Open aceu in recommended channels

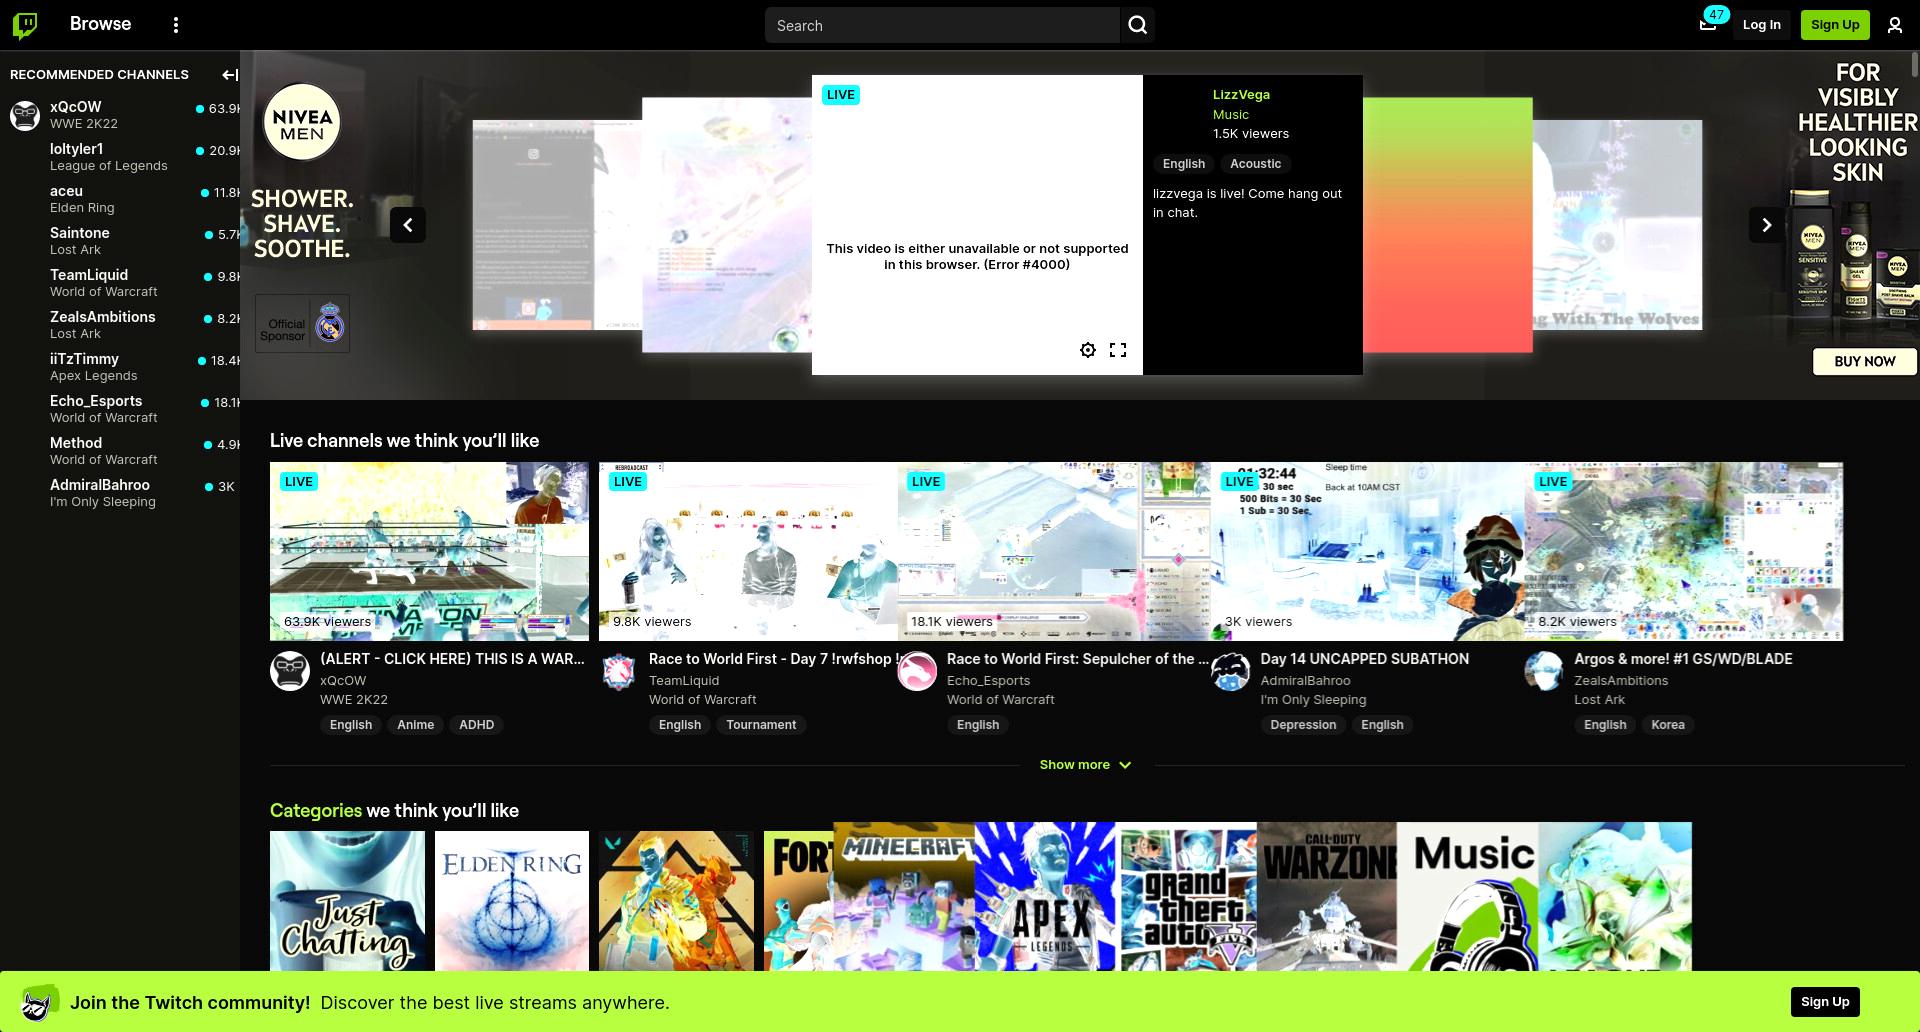[x=120, y=199]
